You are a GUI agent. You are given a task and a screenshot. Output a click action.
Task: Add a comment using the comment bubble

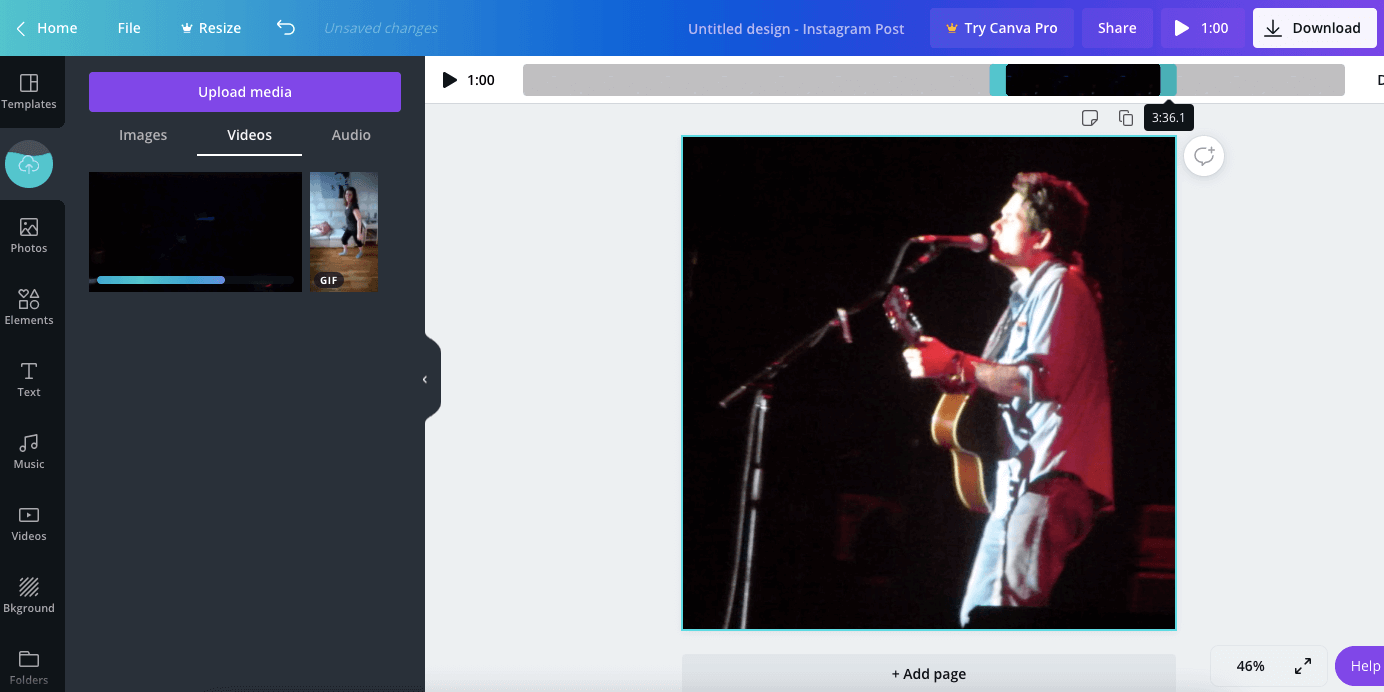click(x=1203, y=156)
